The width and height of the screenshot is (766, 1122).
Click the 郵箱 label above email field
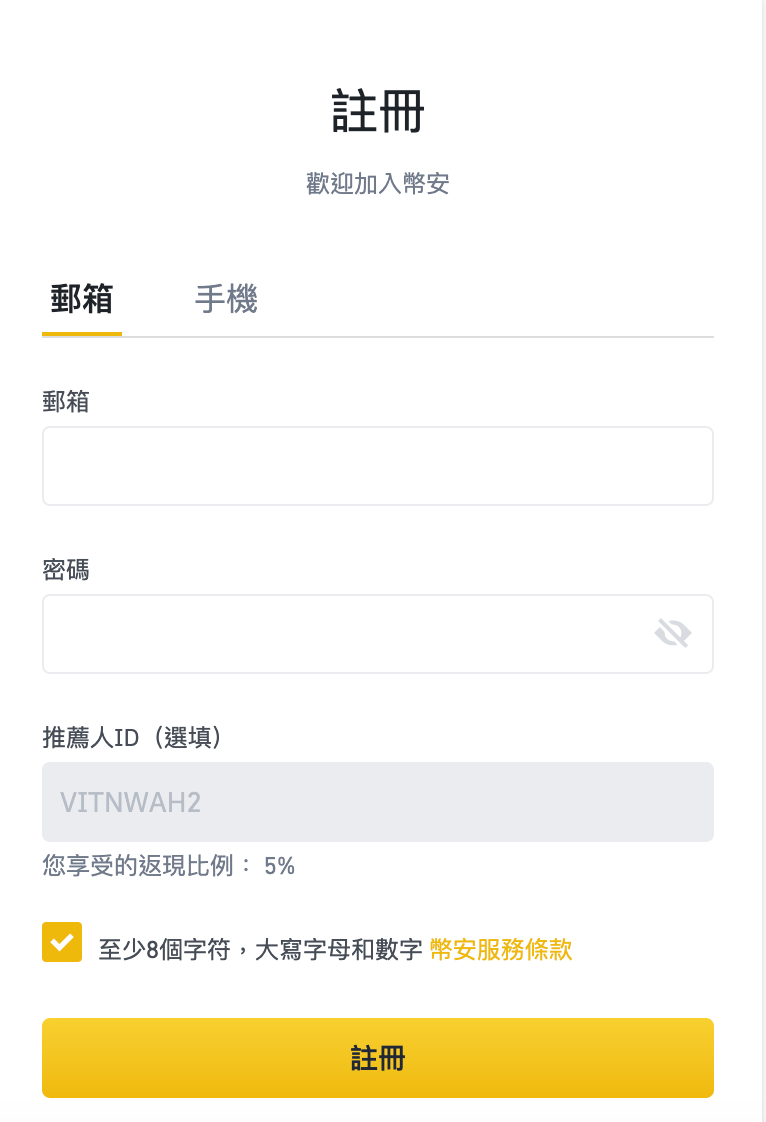66,401
